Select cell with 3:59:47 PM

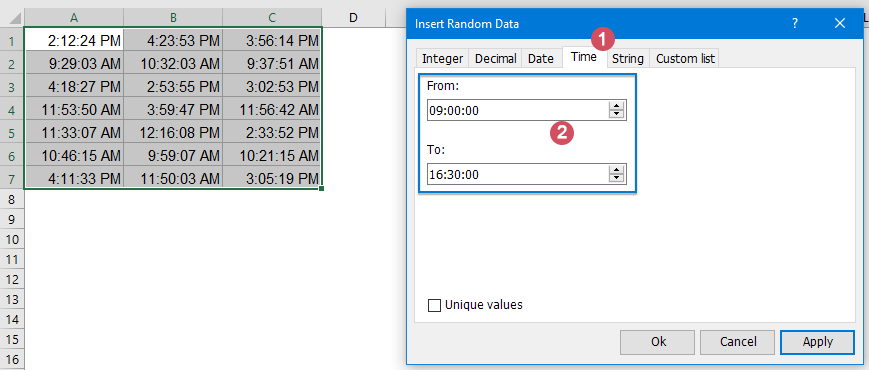point(173,109)
